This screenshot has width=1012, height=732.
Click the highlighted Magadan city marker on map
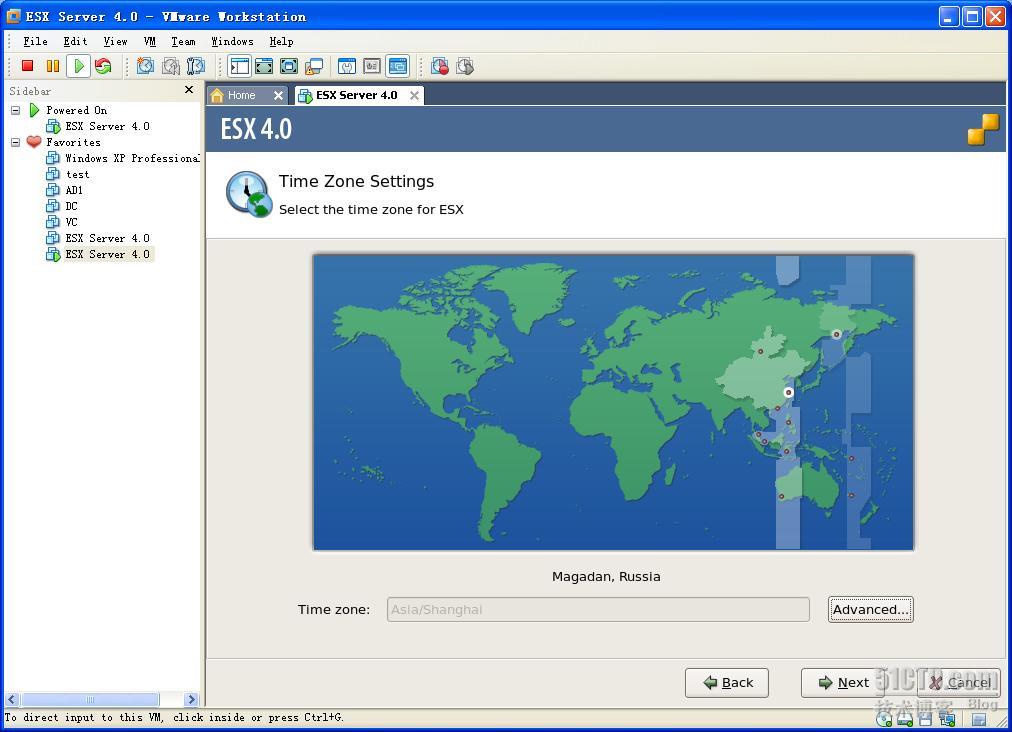pyautogui.click(x=836, y=334)
